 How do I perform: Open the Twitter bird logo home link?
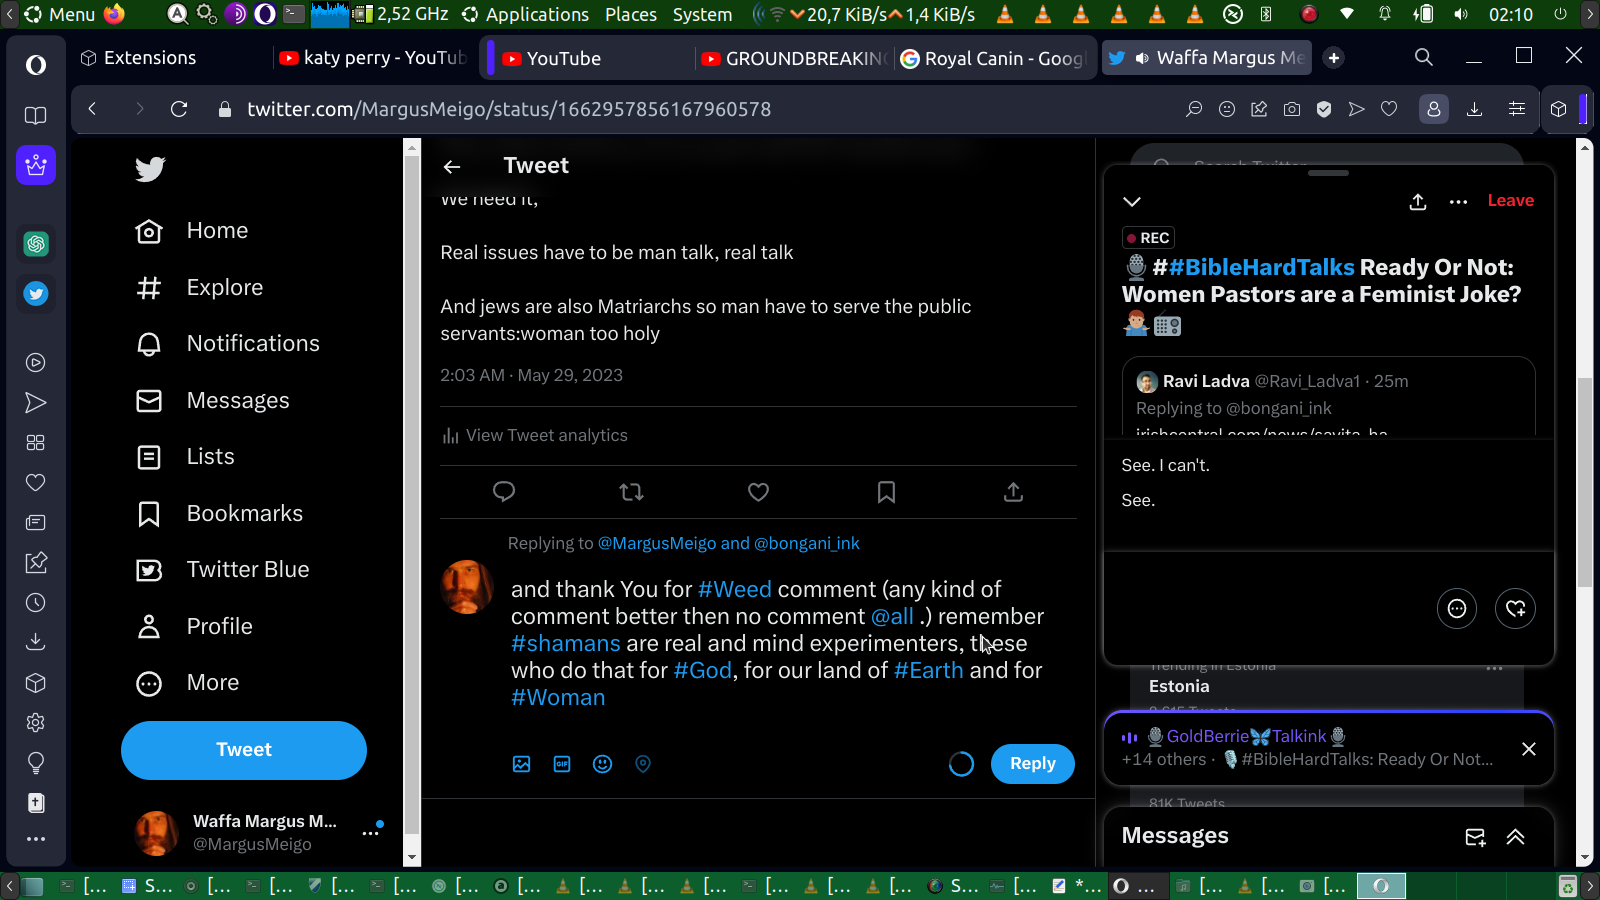[150, 169]
